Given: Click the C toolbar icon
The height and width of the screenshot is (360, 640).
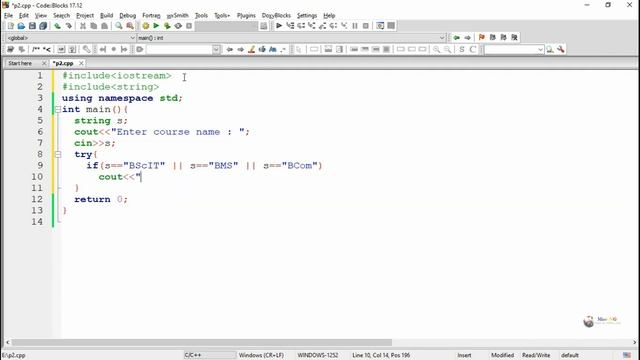Looking at the screenshot, I should [473, 49].
